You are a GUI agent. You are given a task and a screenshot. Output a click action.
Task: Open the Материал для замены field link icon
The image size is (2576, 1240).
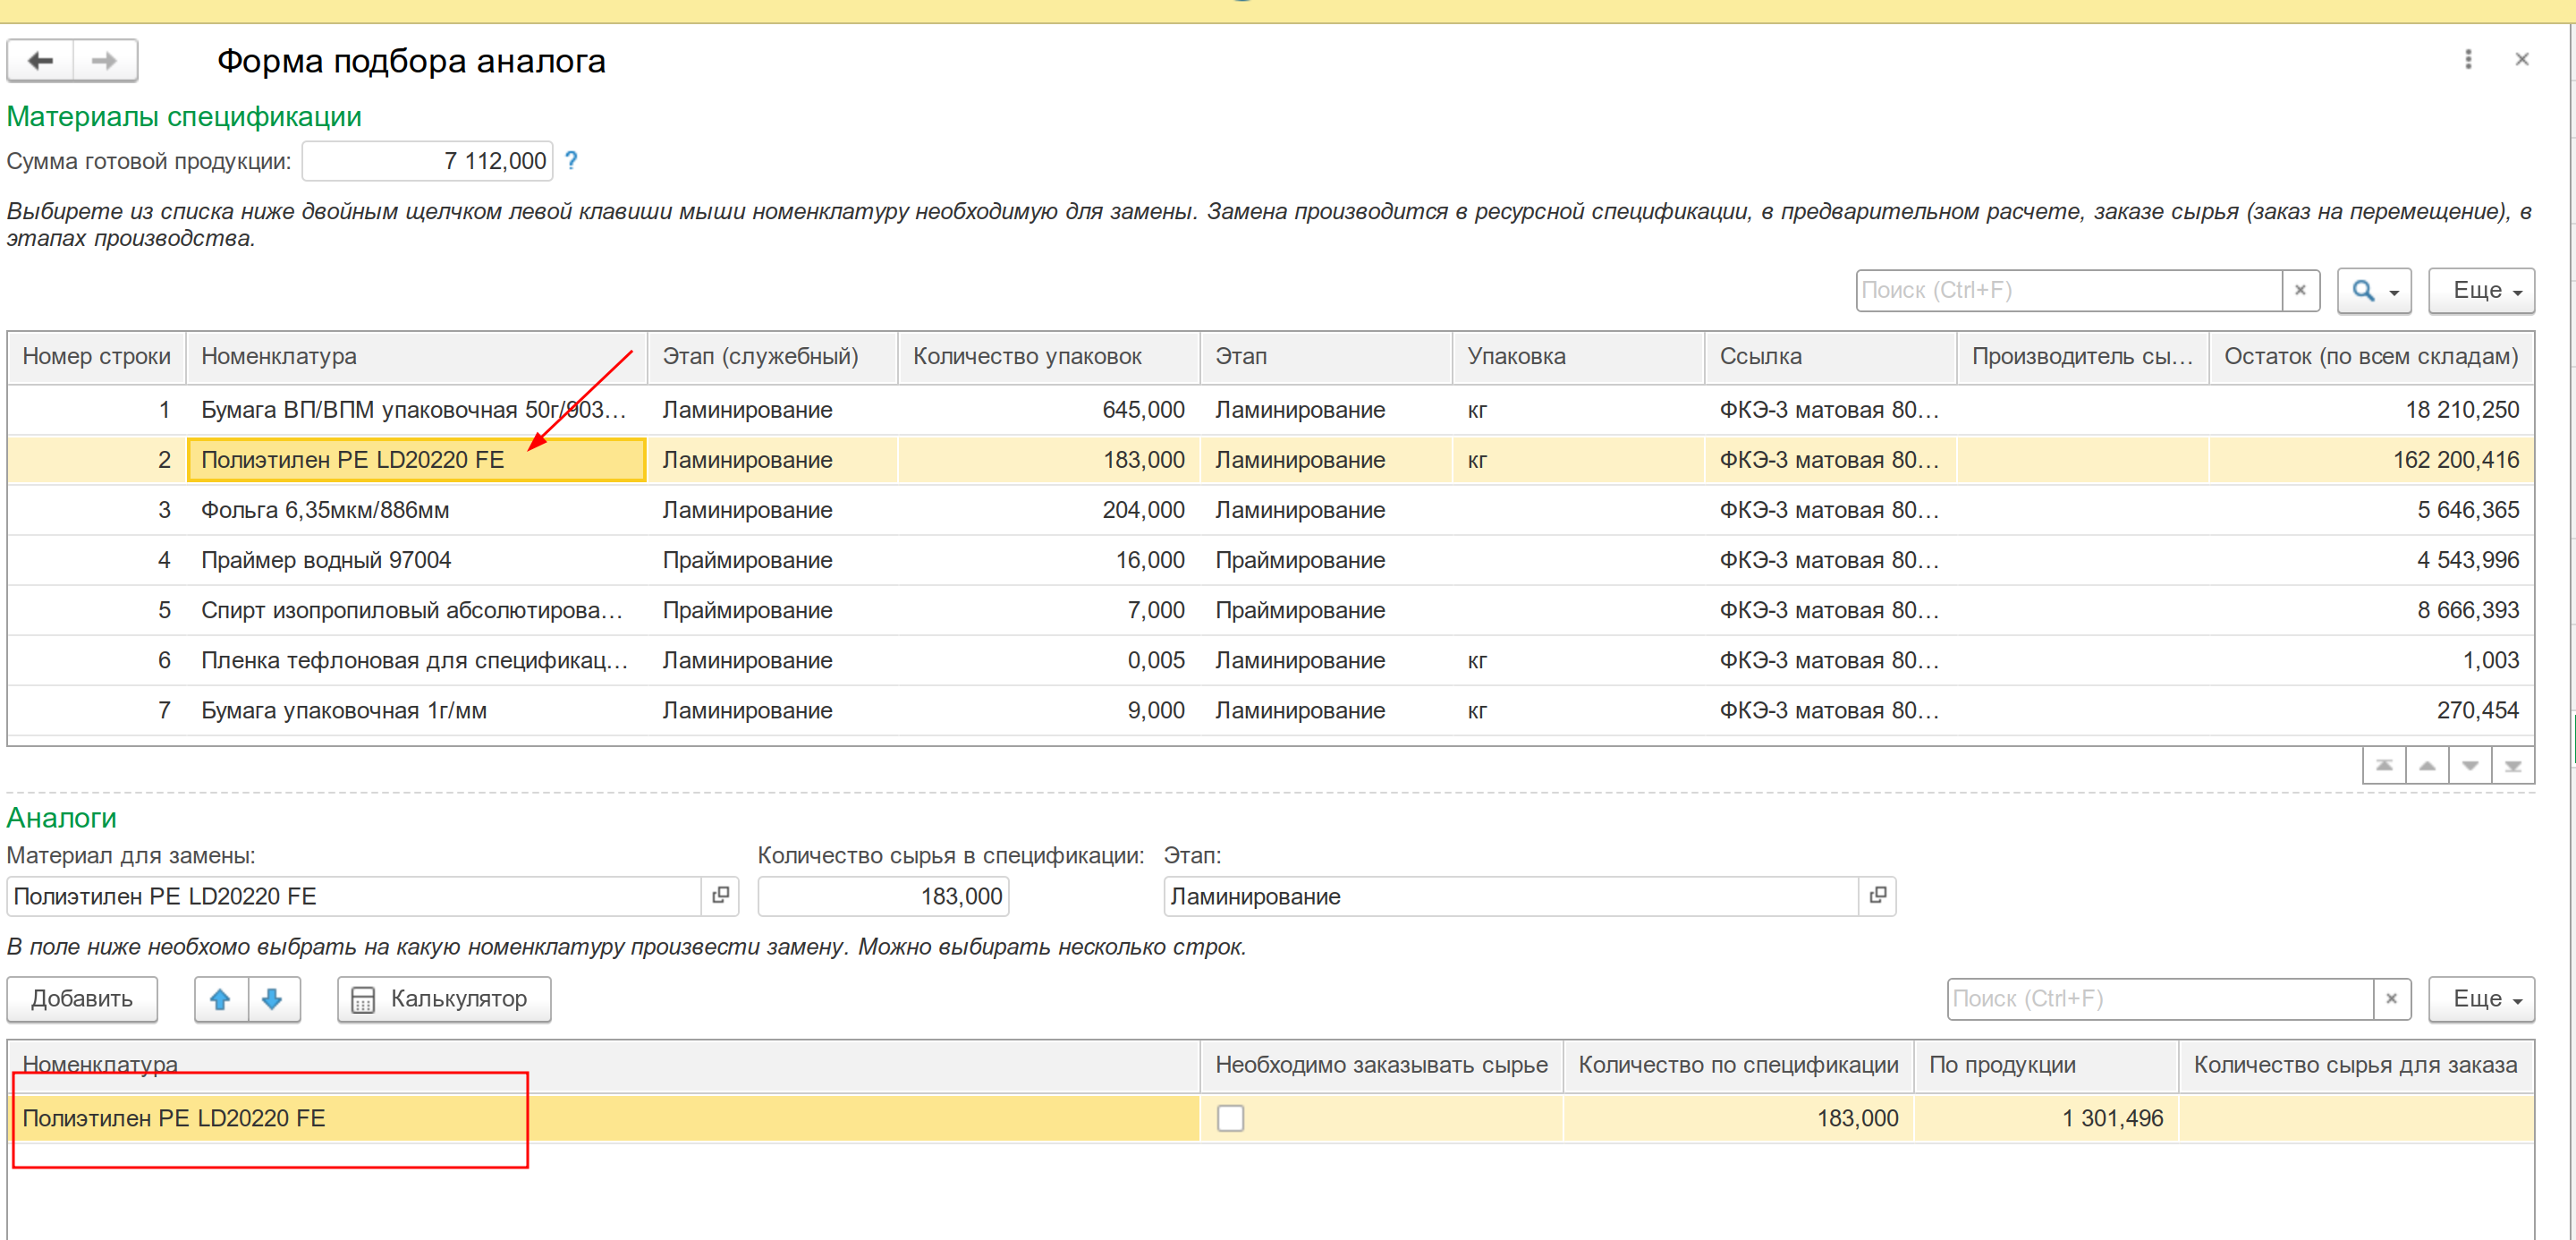point(720,895)
